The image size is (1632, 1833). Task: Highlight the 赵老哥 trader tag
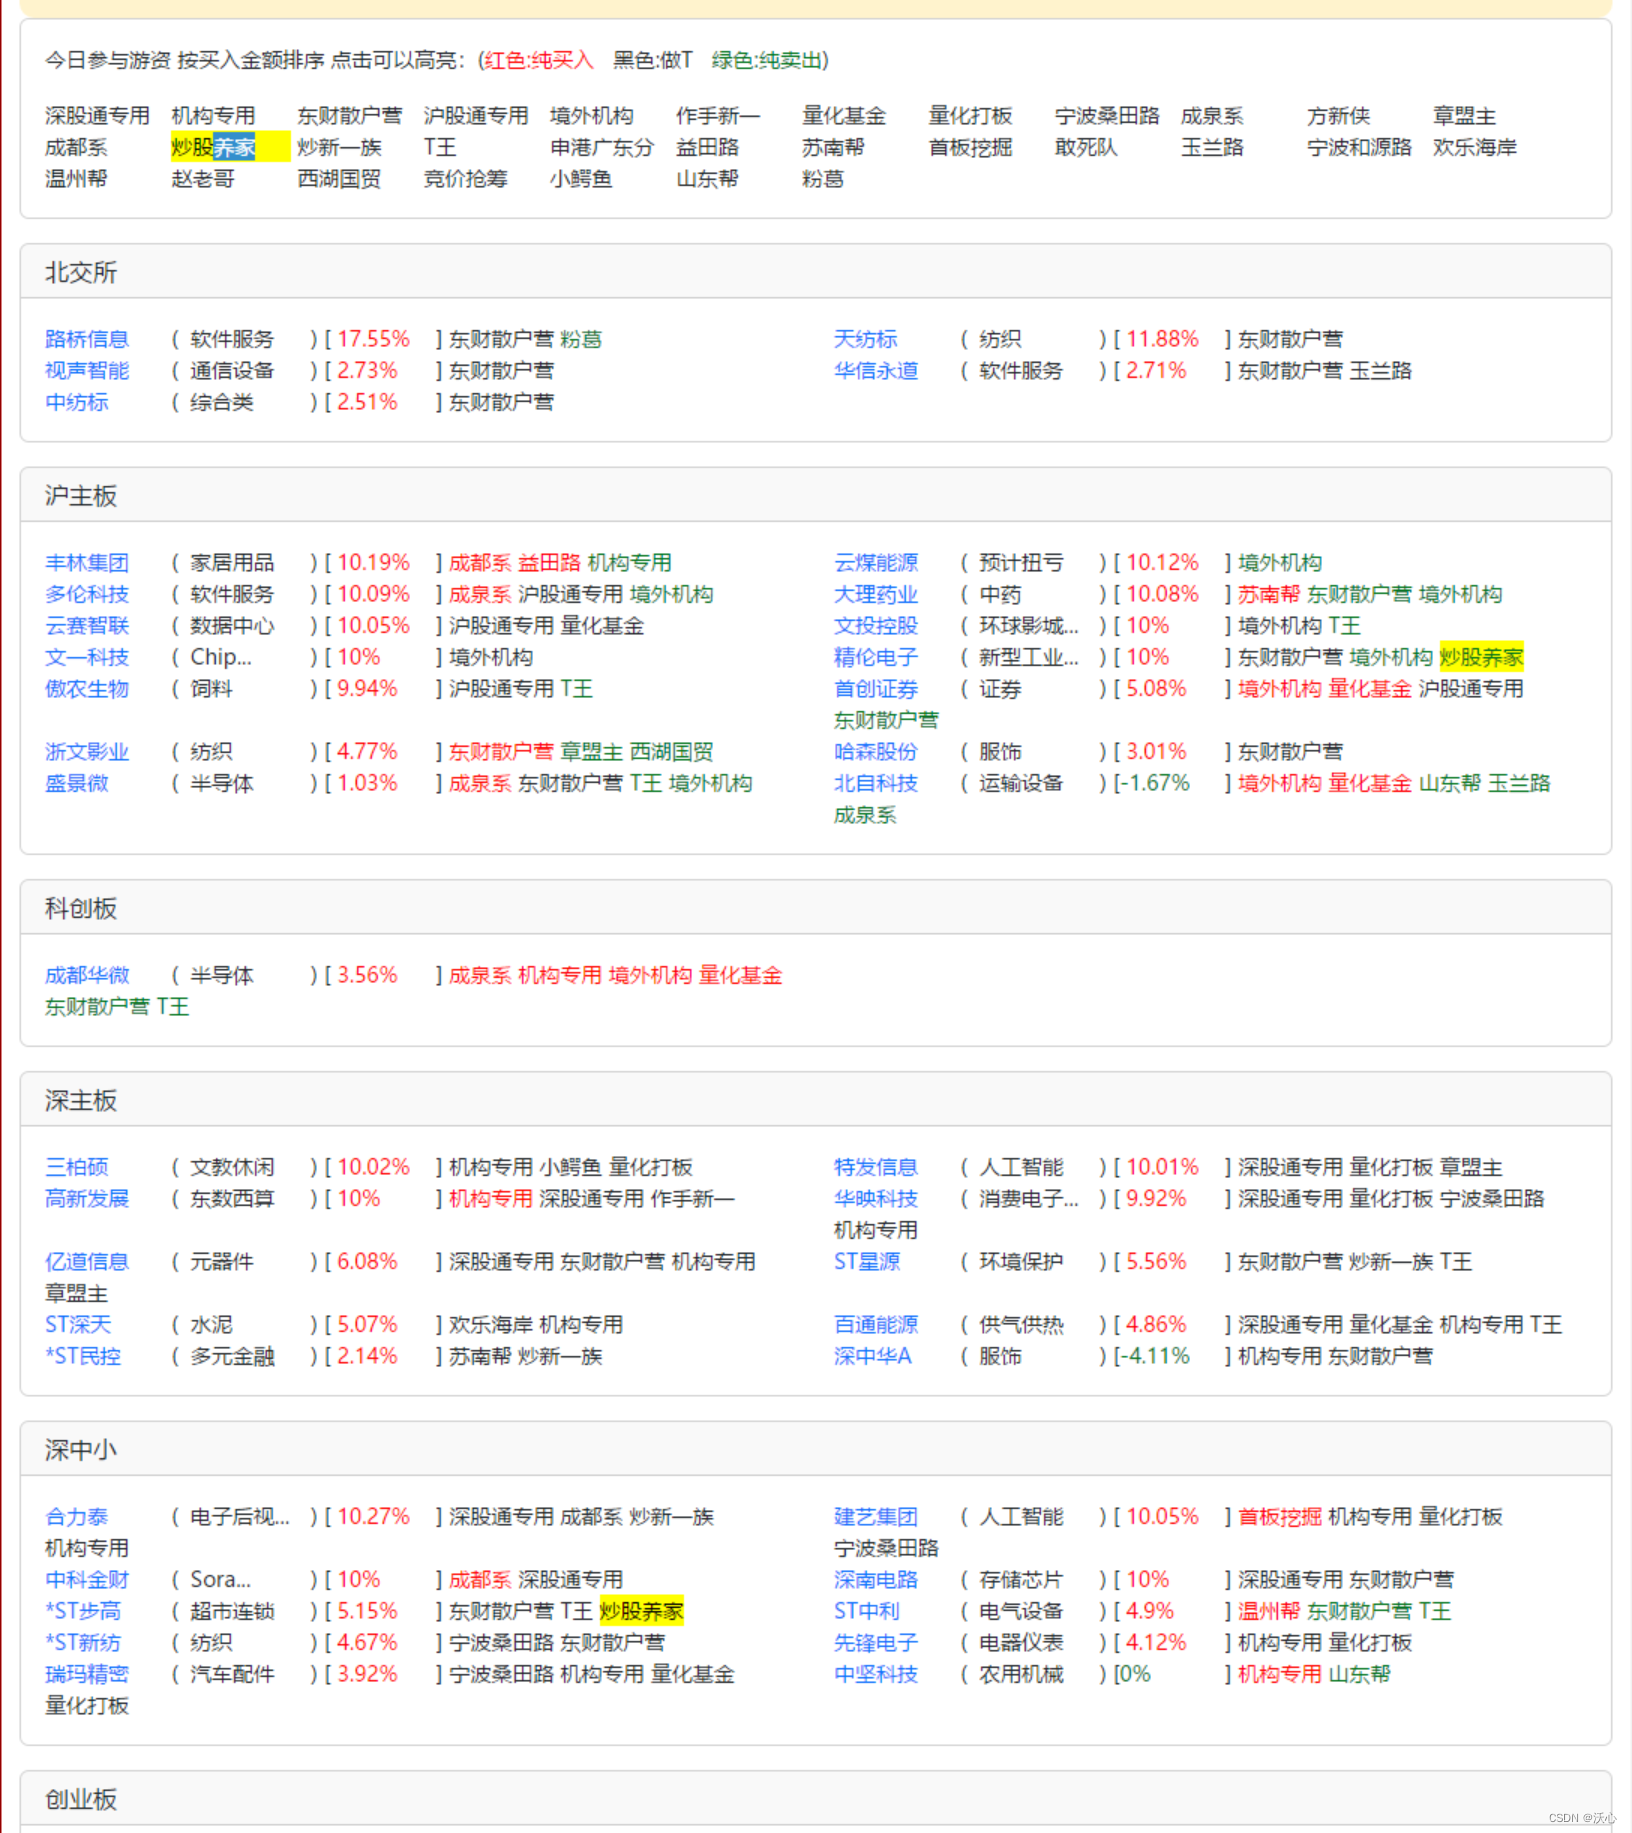click(x=203, y=179)
